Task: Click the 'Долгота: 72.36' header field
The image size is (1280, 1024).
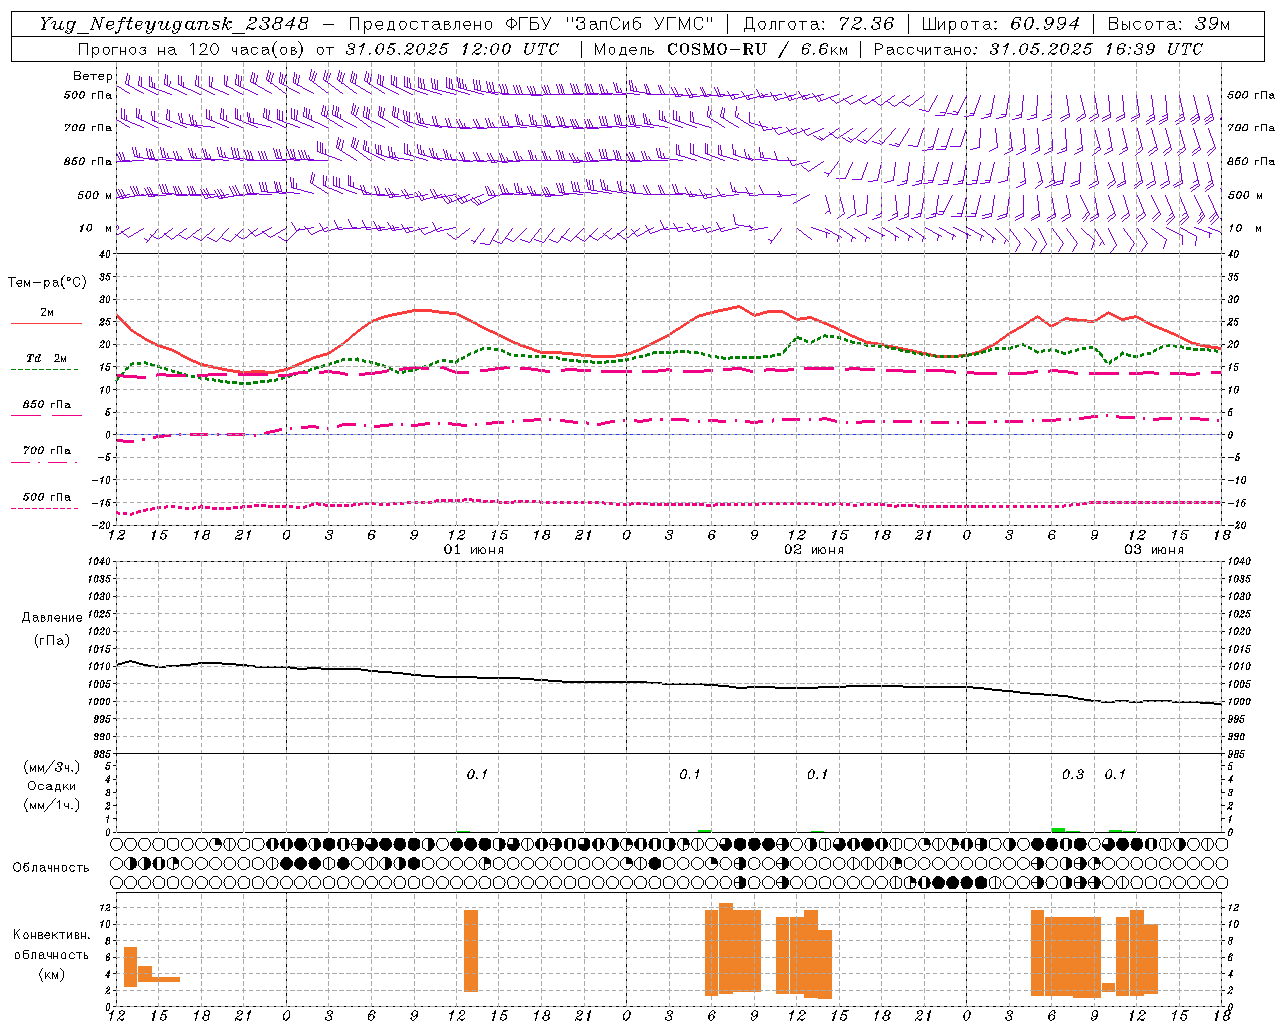Action: point(818,24)
